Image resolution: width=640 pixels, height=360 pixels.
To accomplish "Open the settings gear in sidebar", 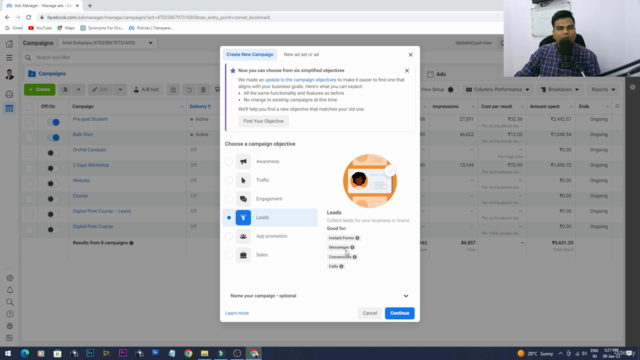I will click(10, 278).
